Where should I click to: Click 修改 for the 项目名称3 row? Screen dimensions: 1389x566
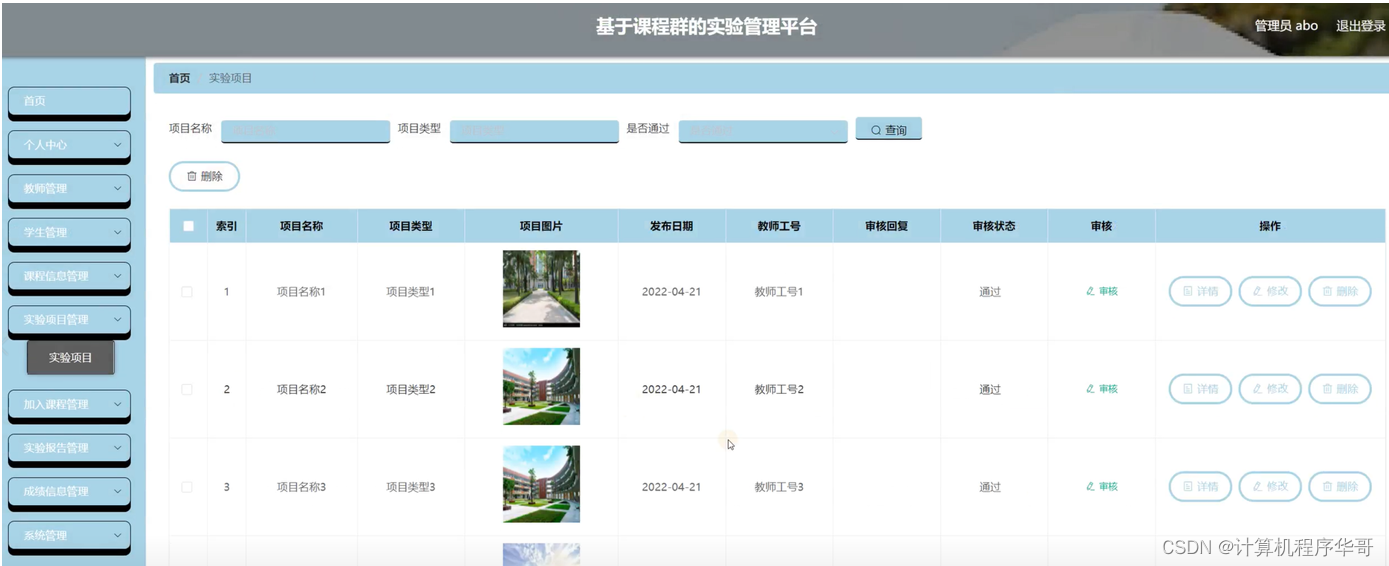pos(1270,486)
